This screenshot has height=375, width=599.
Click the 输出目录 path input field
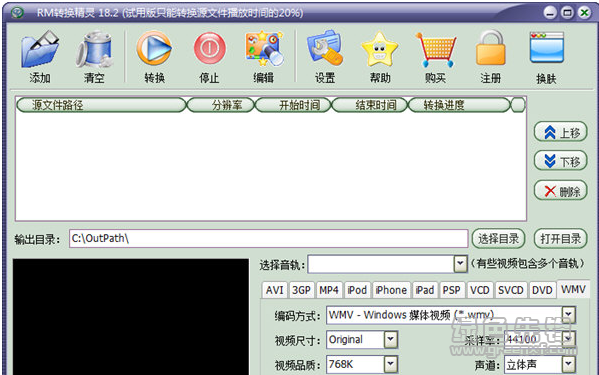(269, 239)
